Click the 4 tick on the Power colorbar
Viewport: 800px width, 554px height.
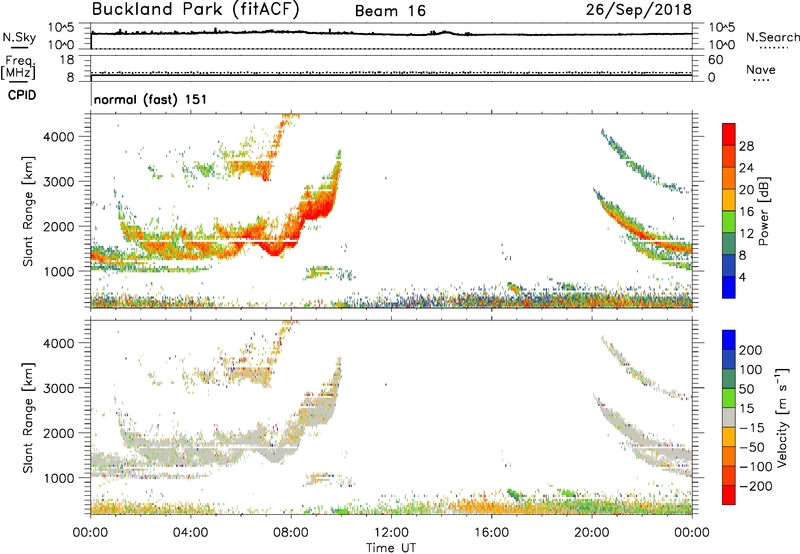click(742, 277)
